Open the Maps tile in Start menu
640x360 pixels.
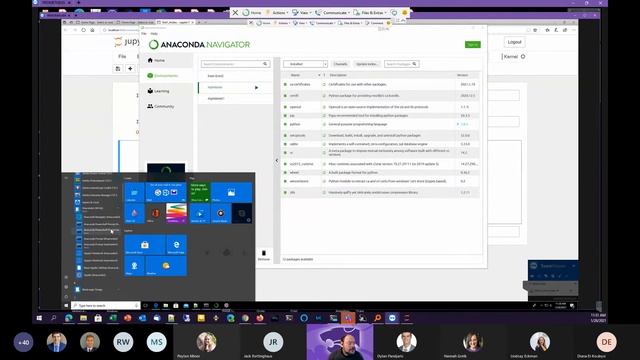click(x=134, y=266)
